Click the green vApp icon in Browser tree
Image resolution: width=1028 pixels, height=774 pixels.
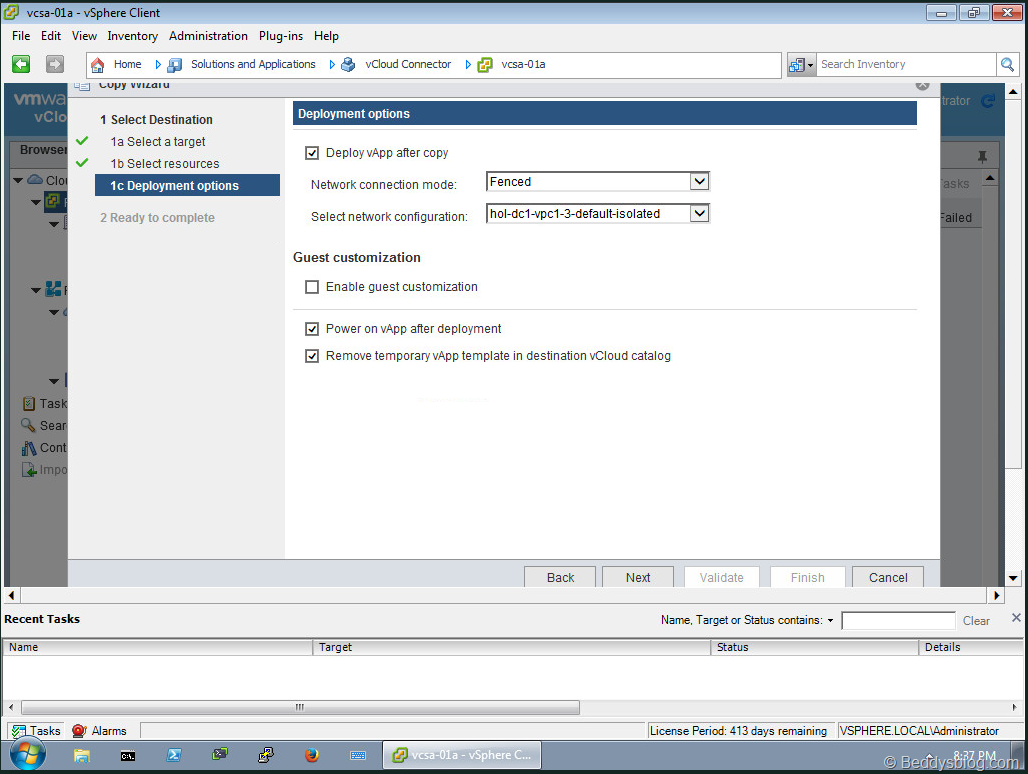coord(52,201)
